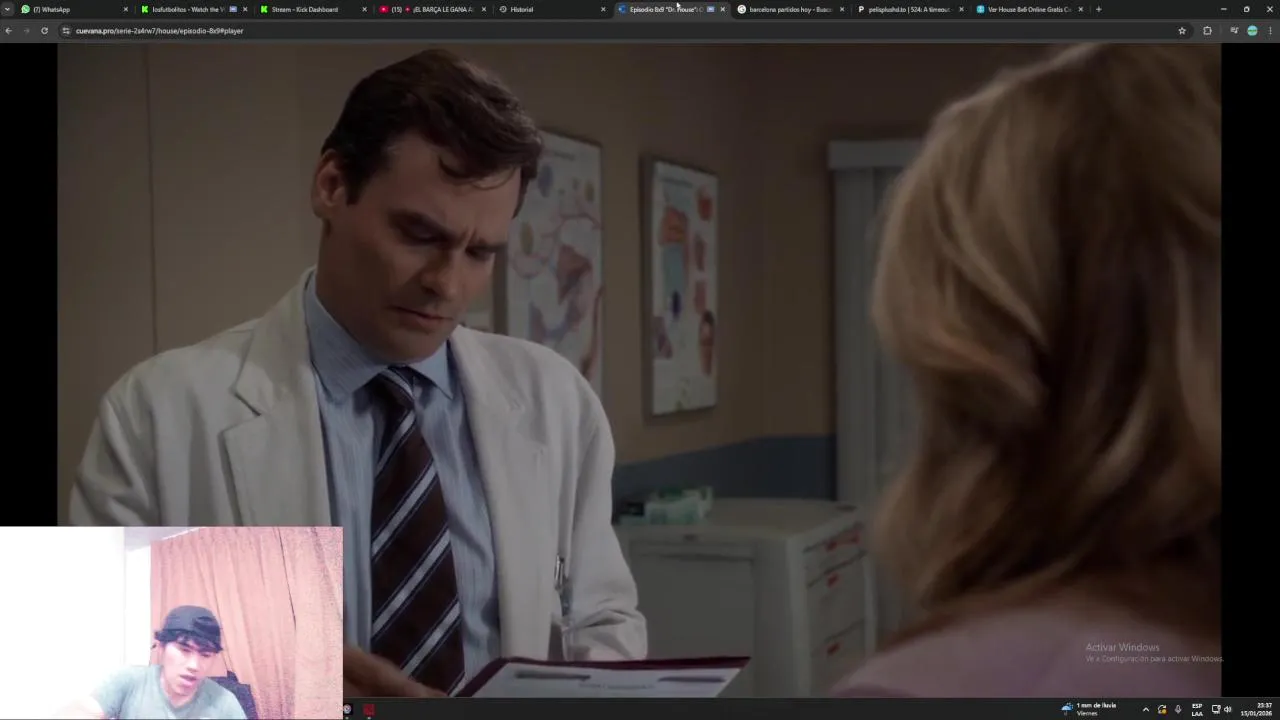Click the forward navigation arrow

click(x=26, y=31)
